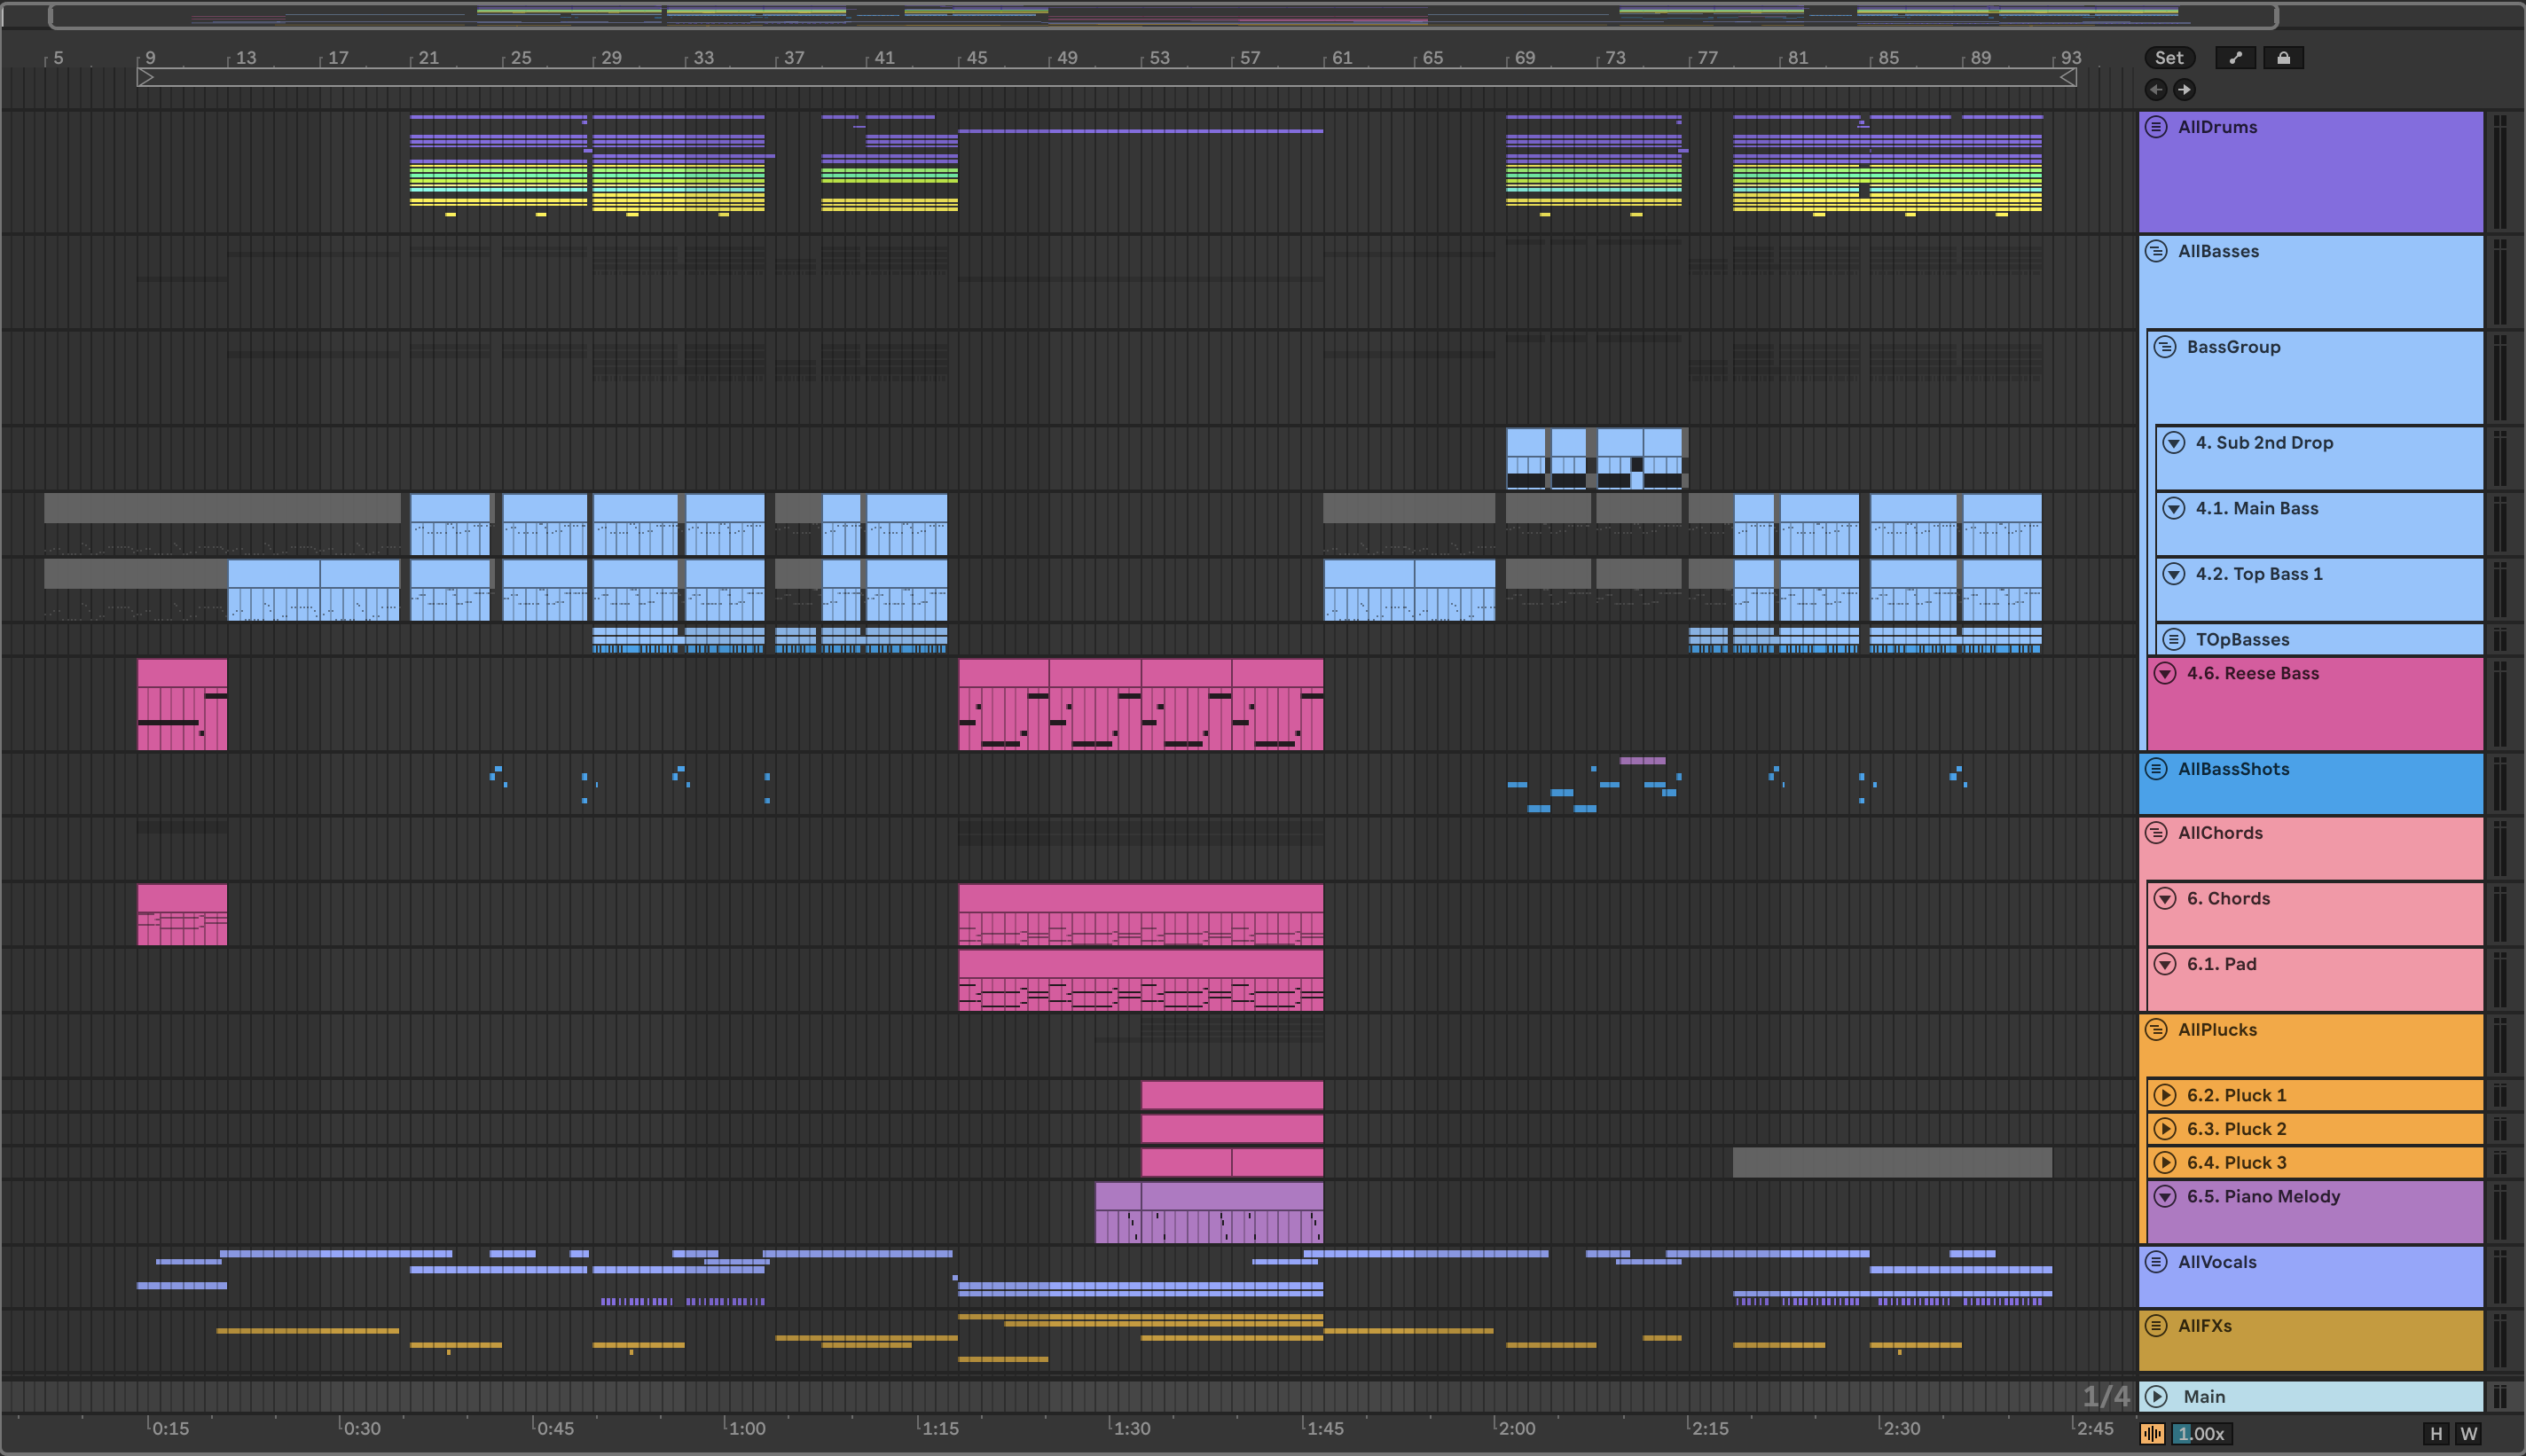The image size is (2526, 1456).
Task: Click the AllBassShots group fold icon
Action: pyautogui.click(x=2156, y=769)
